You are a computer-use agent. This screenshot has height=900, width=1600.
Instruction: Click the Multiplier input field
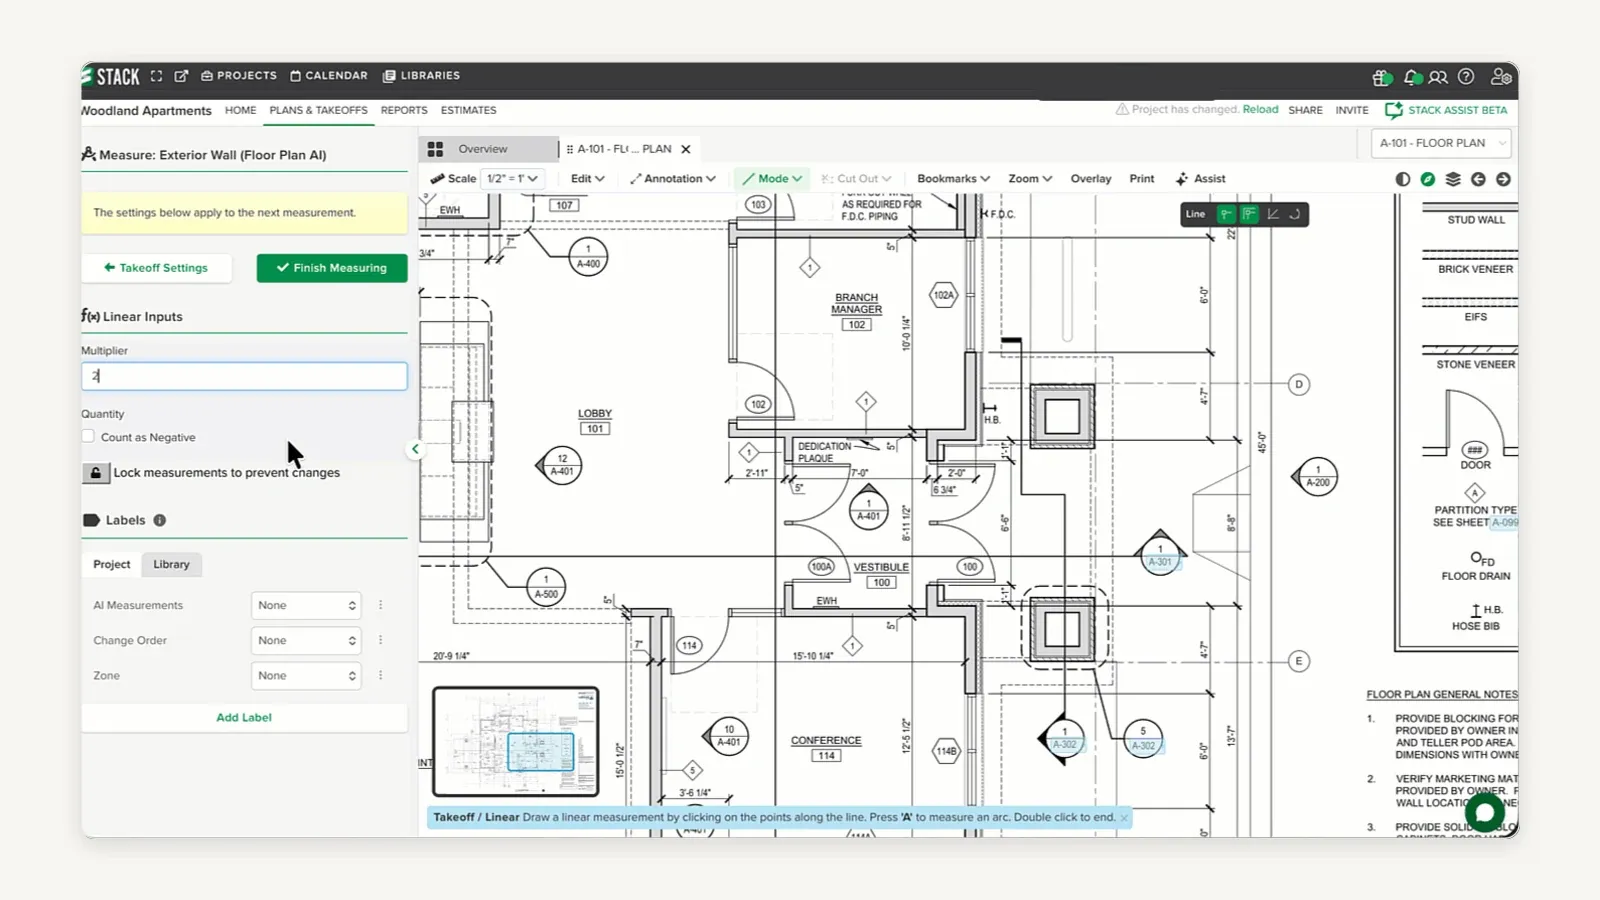click(x=244, y=376)
